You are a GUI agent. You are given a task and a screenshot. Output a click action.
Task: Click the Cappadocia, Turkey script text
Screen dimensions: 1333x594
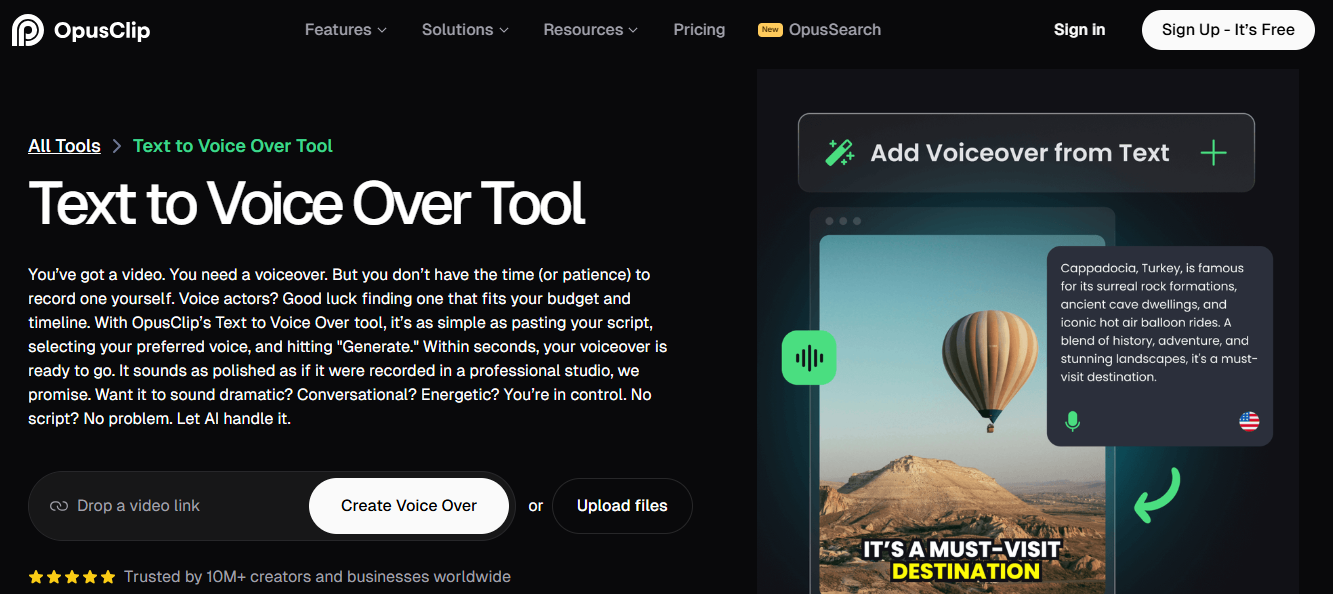tap(1159, 322)
